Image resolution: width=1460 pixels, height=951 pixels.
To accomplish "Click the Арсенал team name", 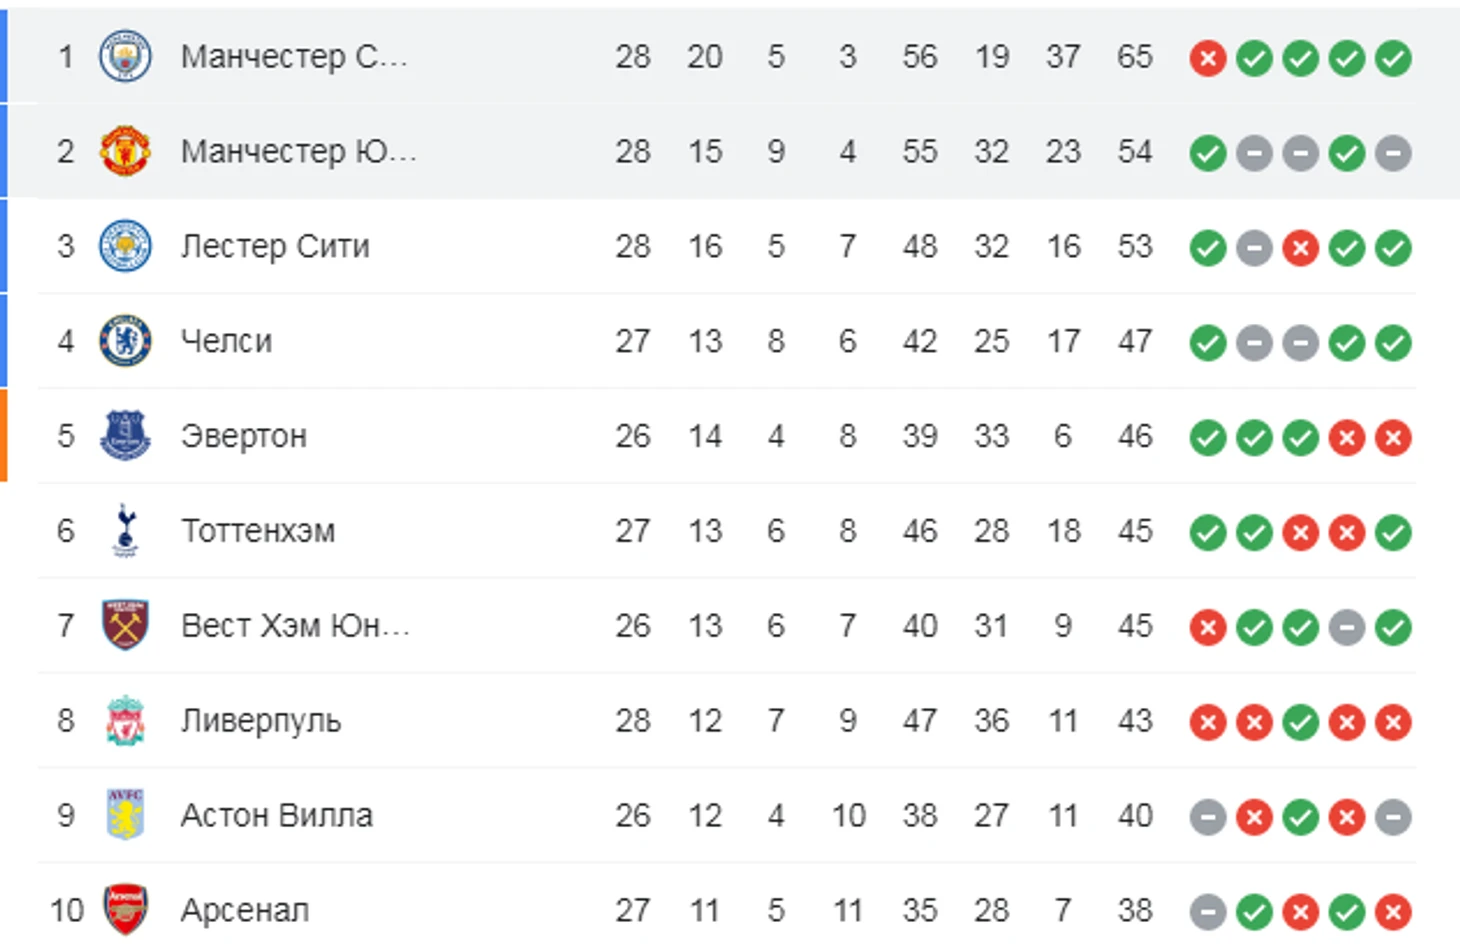I will pyautogui.click(x=244, y=910).
